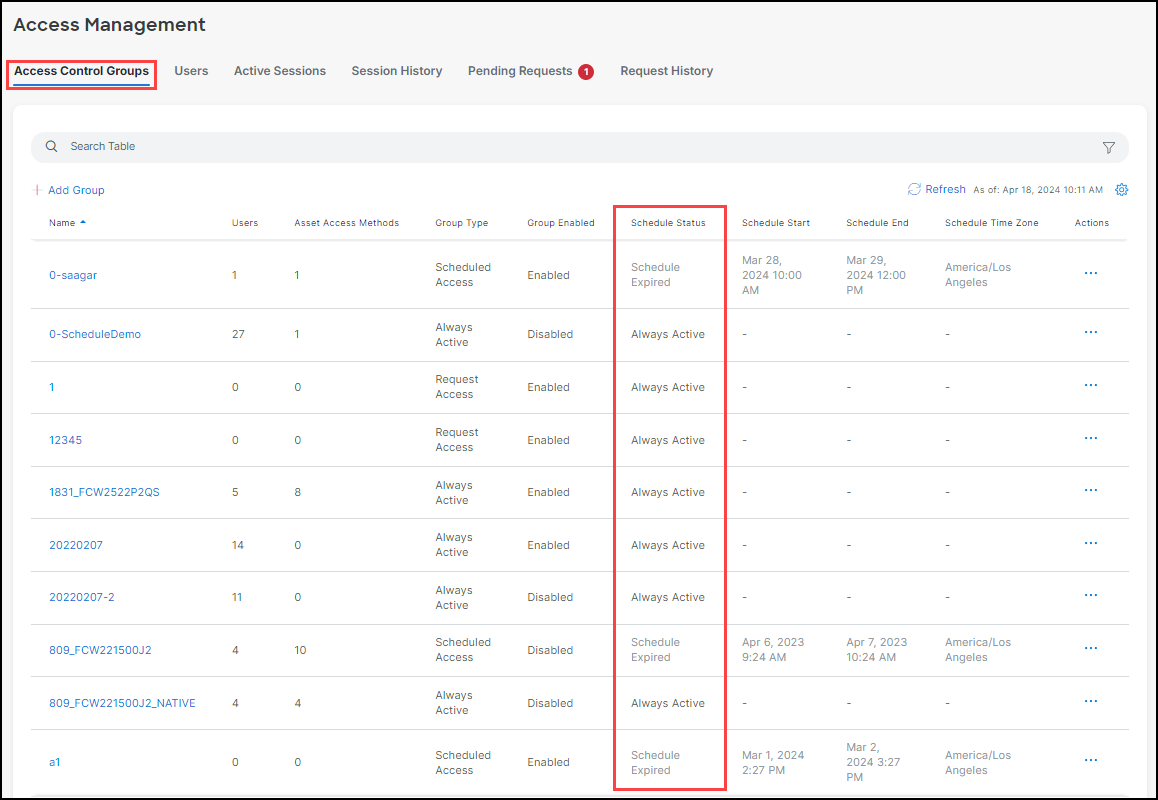Open the actions menu for 809_FCW221500J2
This screenshot has height=800, width=1158.
coord(1090,647)
